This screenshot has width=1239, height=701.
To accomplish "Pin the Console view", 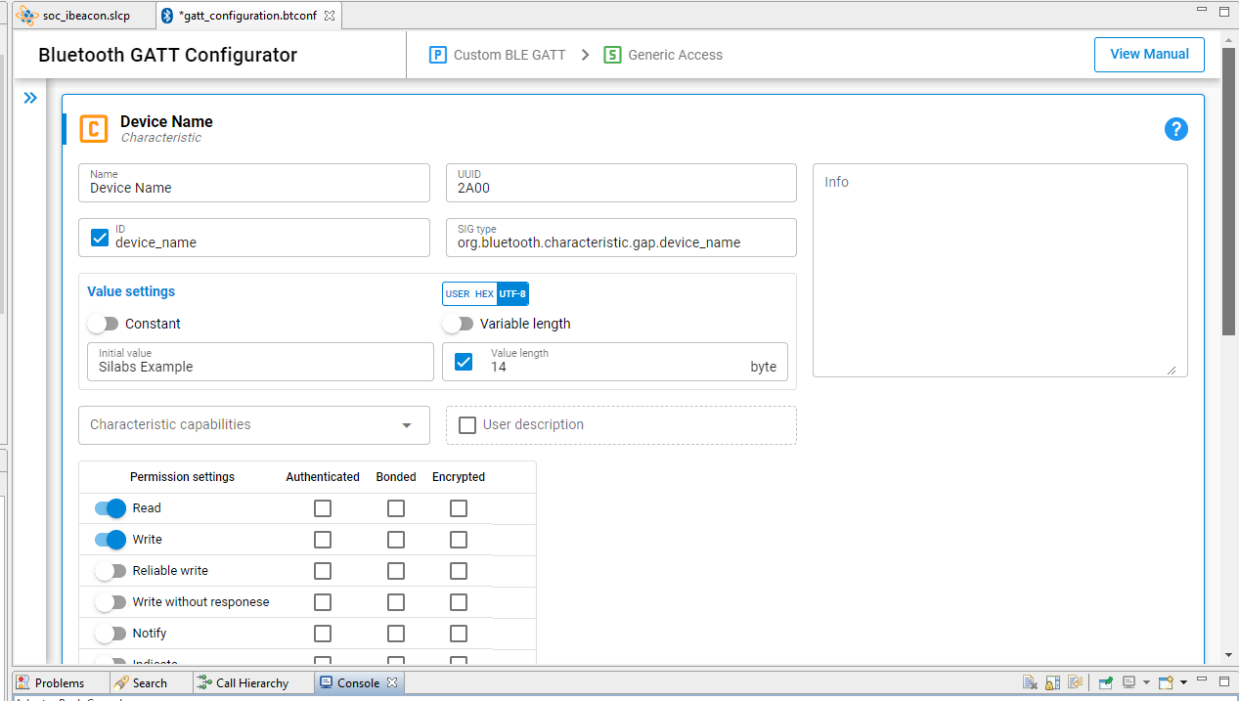I will pos(1105,682).
